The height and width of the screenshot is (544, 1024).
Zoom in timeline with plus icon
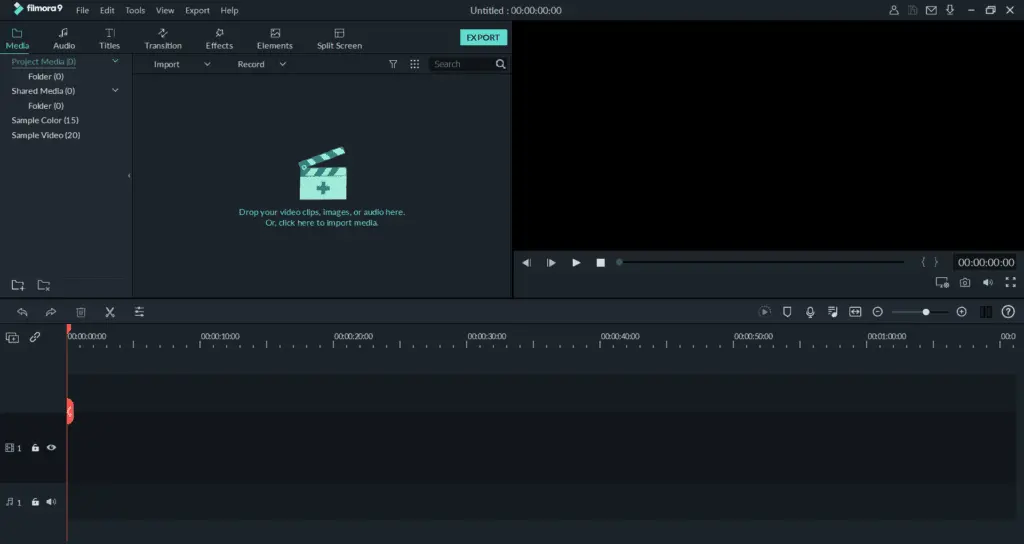point(961,312)
